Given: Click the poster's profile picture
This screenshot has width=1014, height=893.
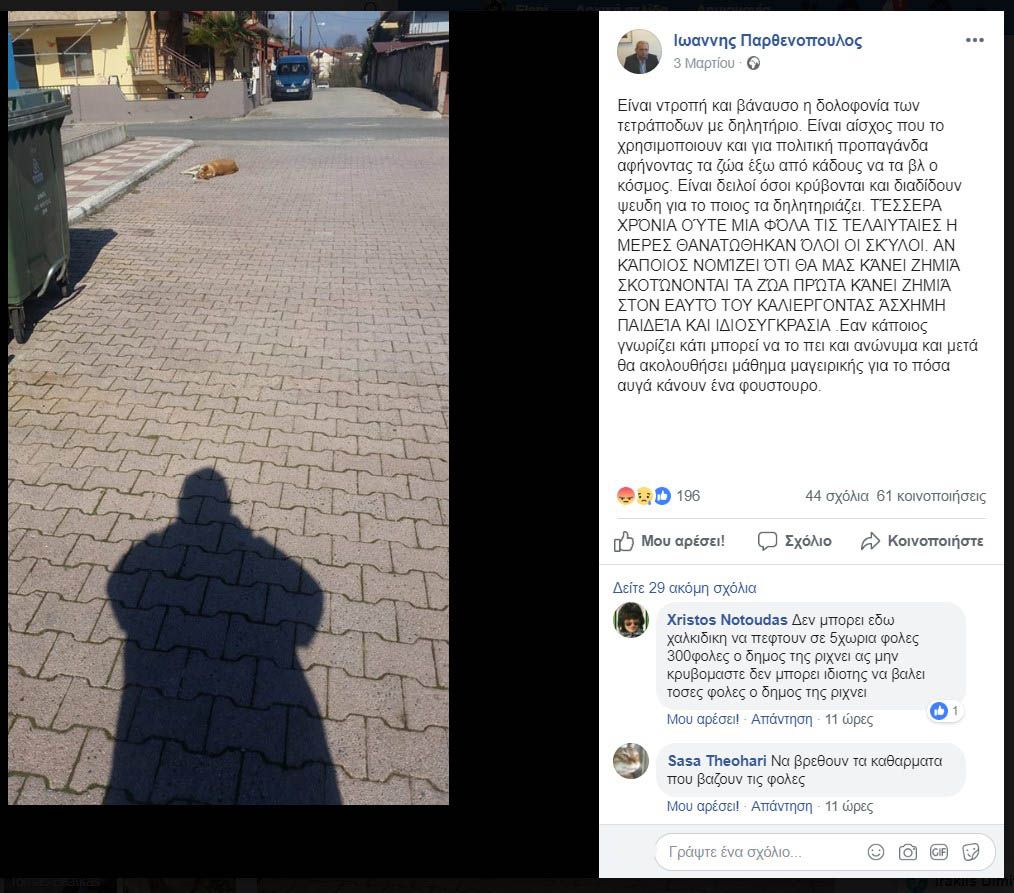Looking at the screenshot, I should [639, 51].
